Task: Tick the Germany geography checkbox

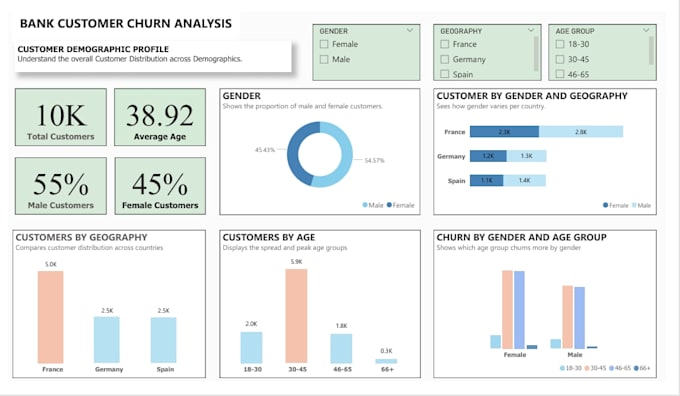Action: pyautogui.click(x=445, y=59)
